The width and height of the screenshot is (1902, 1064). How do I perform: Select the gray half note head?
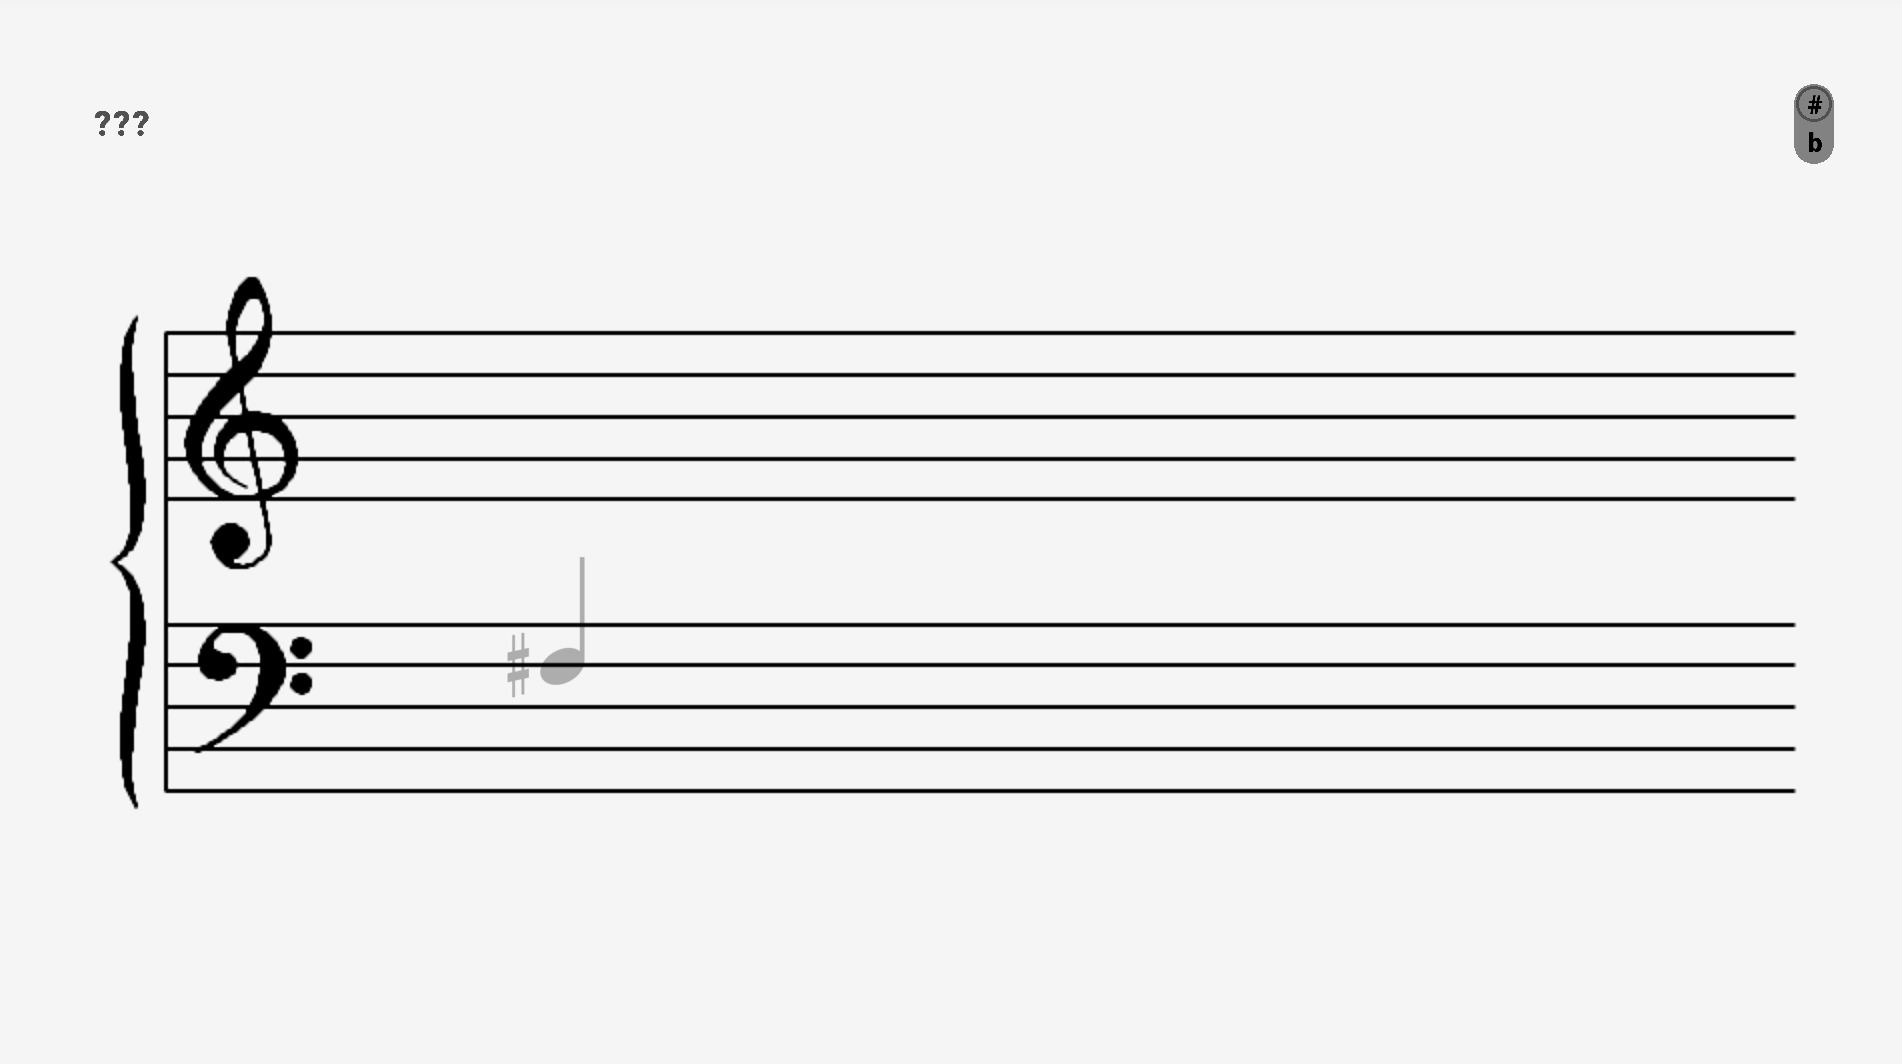[x=562, y=665]
